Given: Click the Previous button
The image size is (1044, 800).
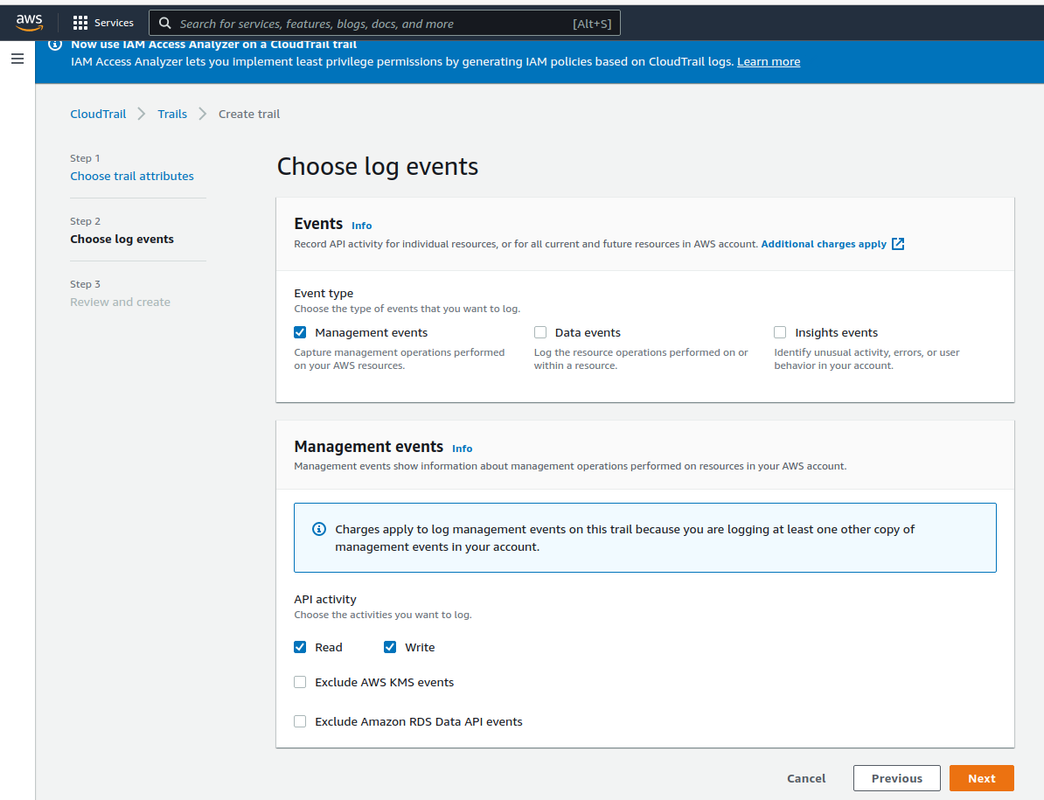Looking at the screenshot, I should 897,778.
